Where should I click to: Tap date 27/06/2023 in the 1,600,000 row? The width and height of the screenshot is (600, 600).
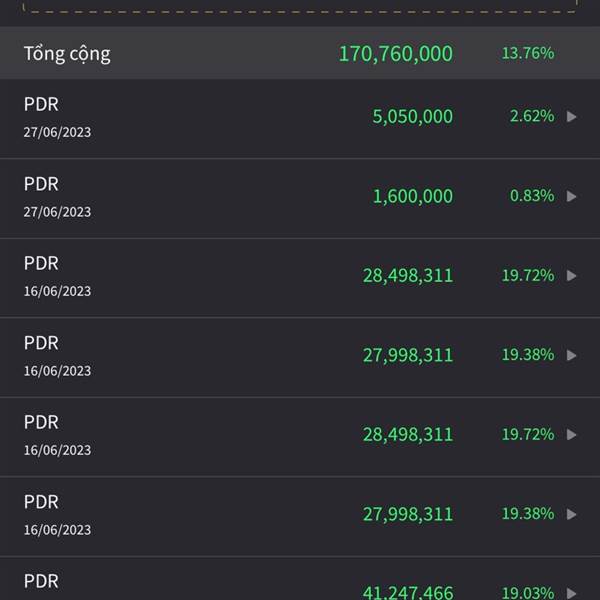[x=57, y=212]
